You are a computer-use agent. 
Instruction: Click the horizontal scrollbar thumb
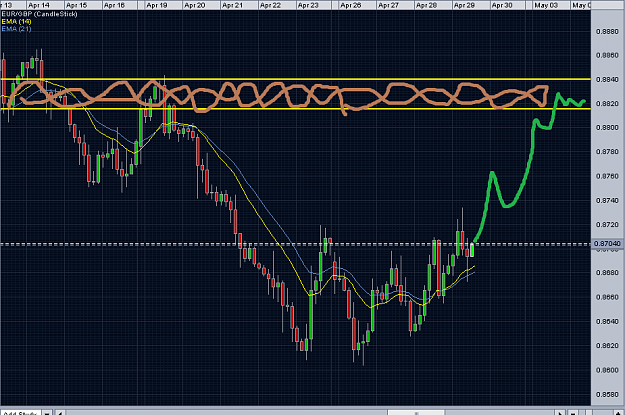coord(417,412)
